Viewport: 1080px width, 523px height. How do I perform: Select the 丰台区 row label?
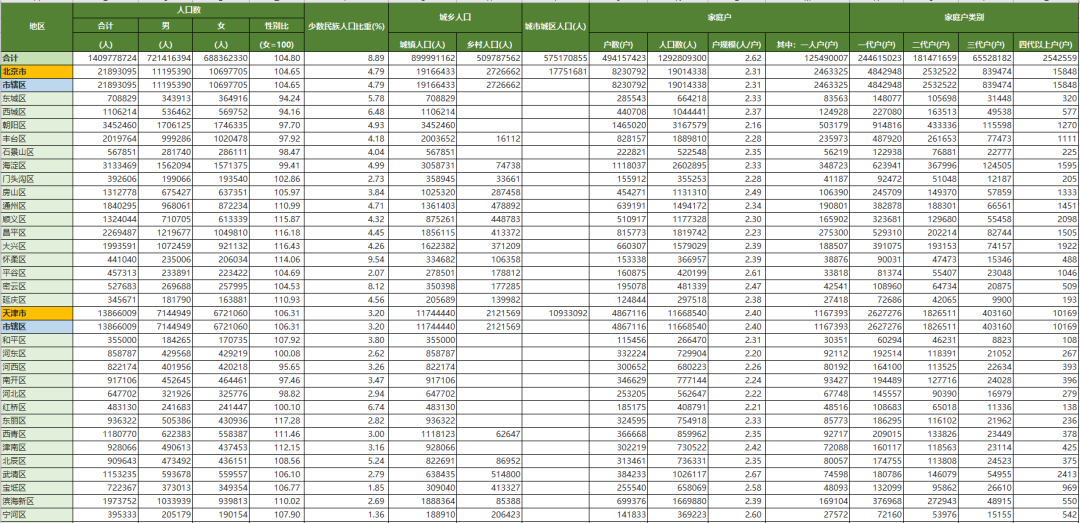[36, 139]
